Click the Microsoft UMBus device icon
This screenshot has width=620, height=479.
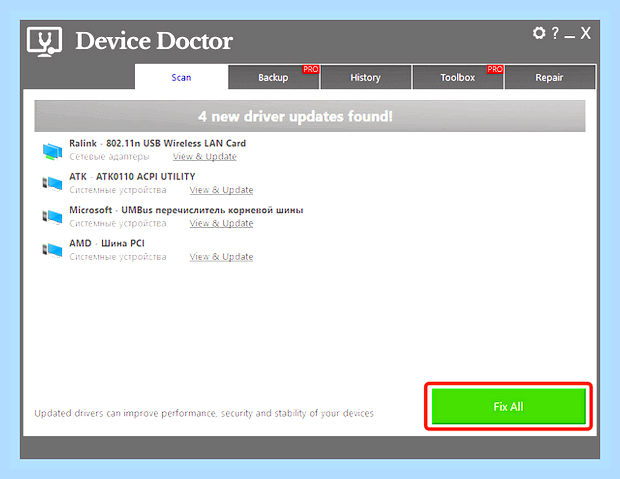pyautogui.click(x=53, y=217)
